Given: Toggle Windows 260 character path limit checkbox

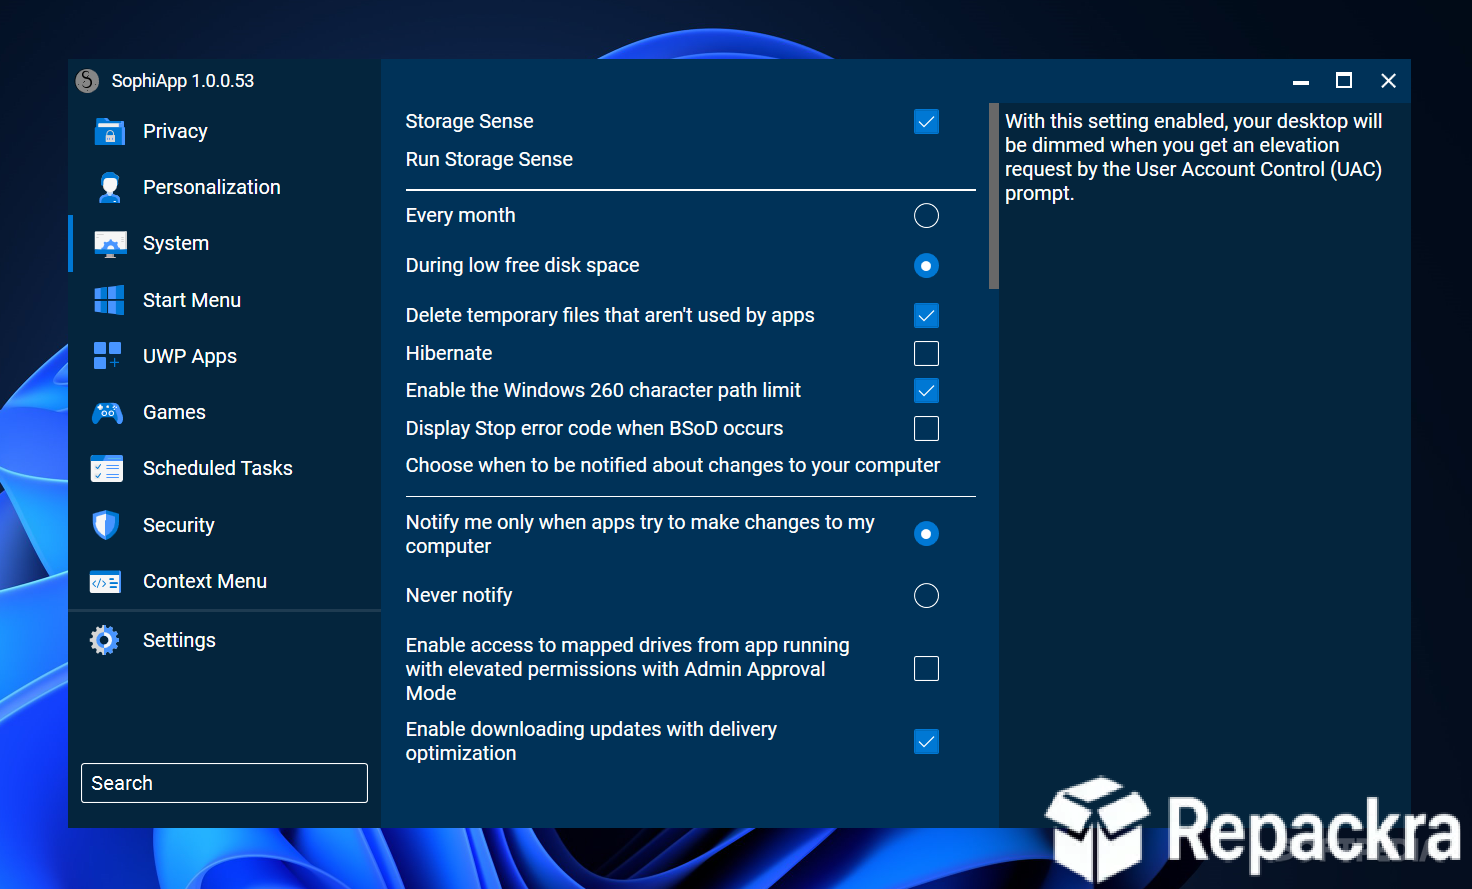Looking at the screenshot, I should coord(927,391).
